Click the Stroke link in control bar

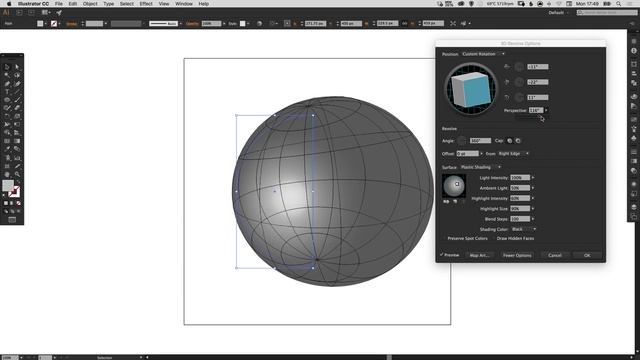click(x=71, y=24)
